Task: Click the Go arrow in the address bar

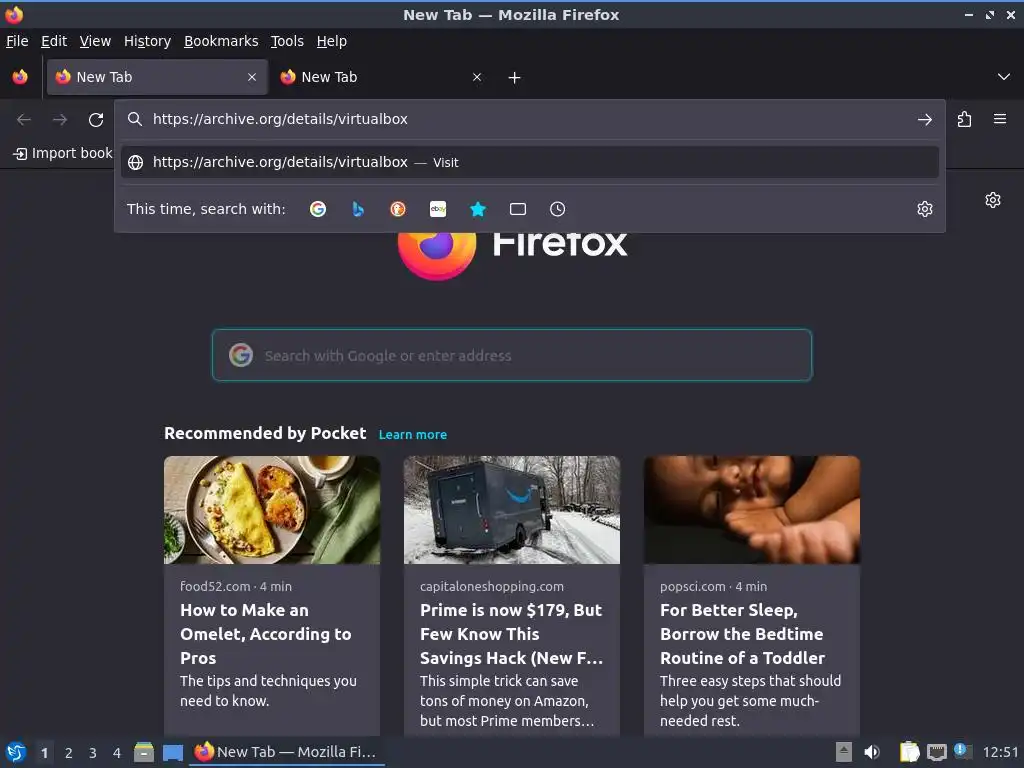Action: (924, 120)
